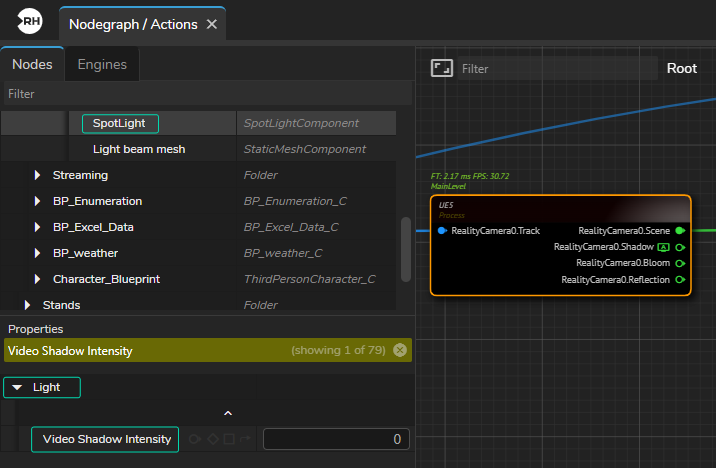This screenshot has width=716, height=468.
Task: Click the Video Shadow Intensity value field
Action: [x=336, y=439]
